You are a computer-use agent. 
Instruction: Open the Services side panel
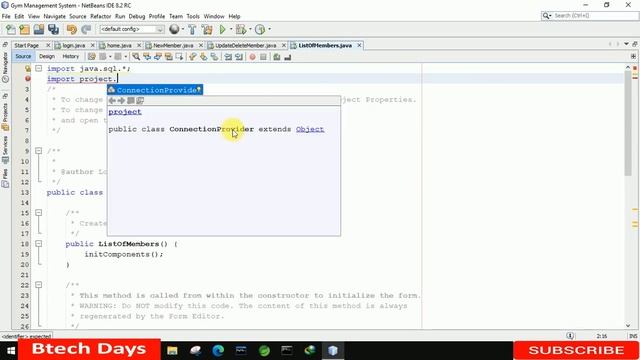click(x=5, y=149)
